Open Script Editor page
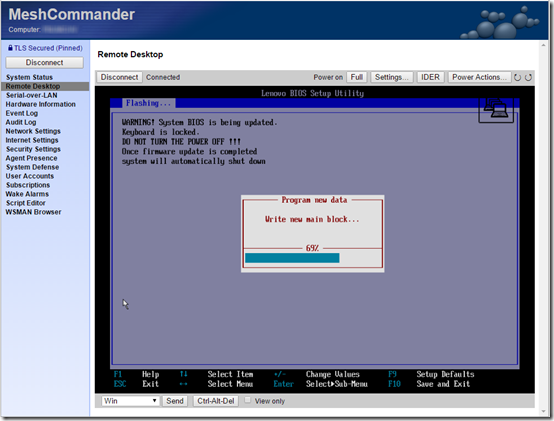The height and width of the screenshot is (421, 554). pos(26,203)
